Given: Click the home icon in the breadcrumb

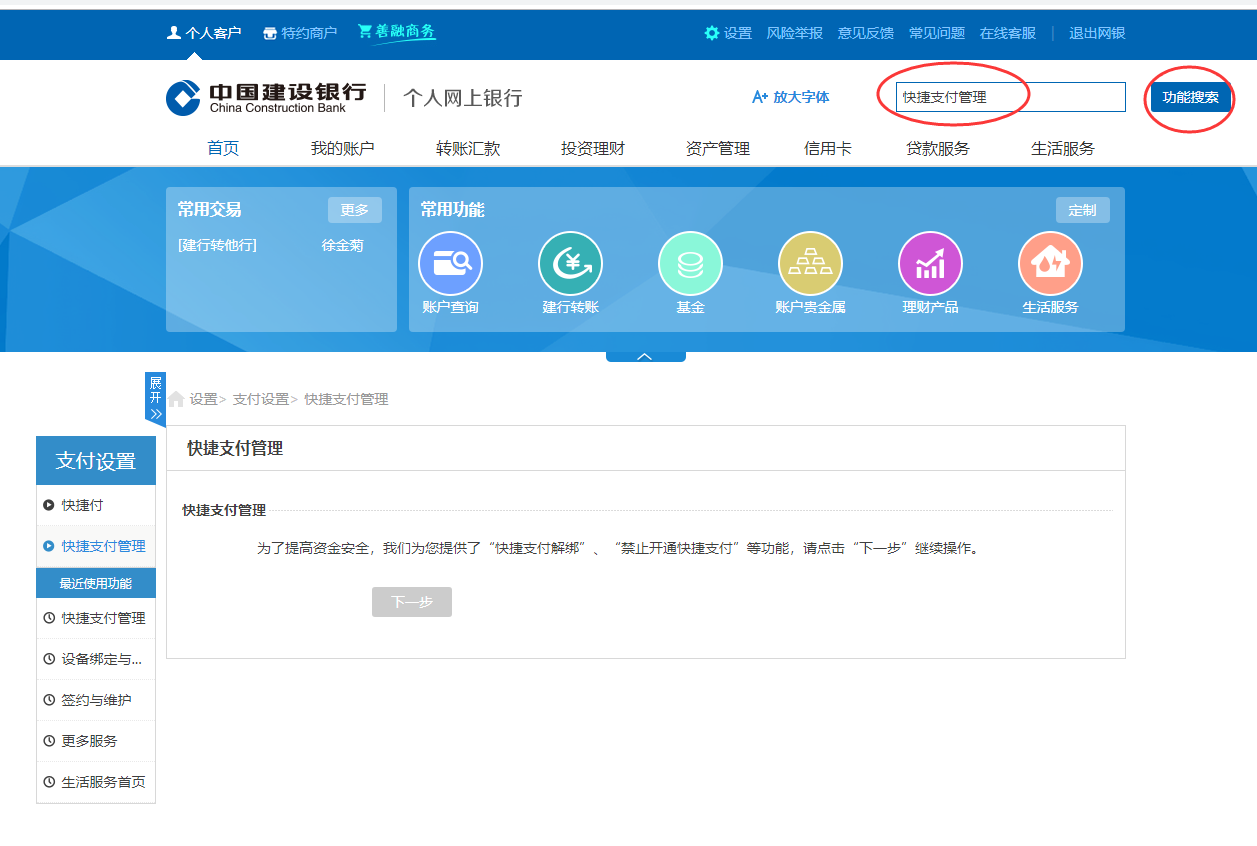Looking at the screenshot, I should click(176, 399).
